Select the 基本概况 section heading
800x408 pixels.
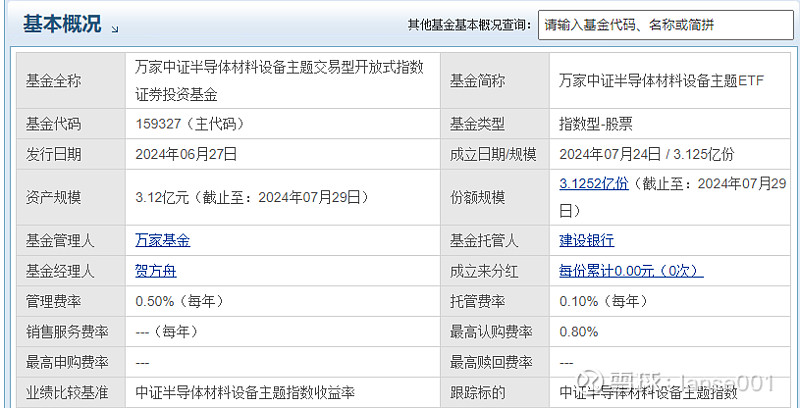62,24
